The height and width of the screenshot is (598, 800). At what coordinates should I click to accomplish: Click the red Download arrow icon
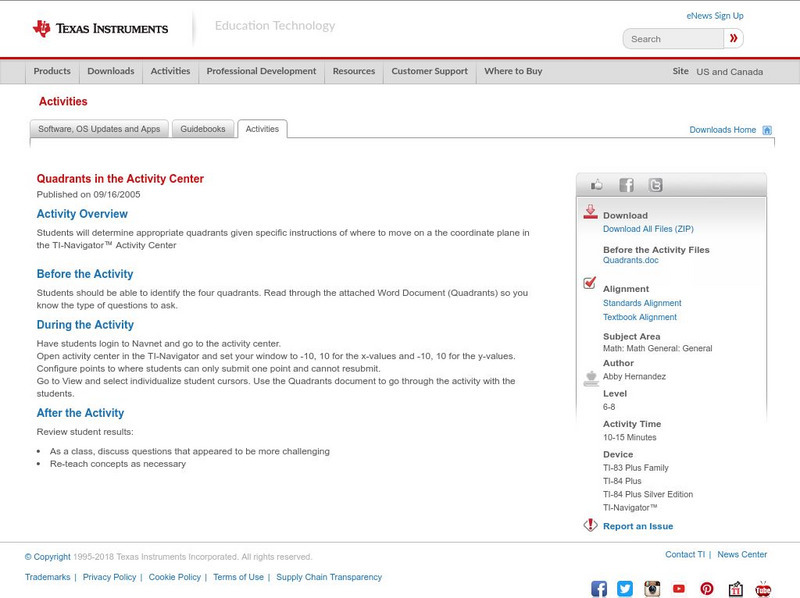[591, 210]
